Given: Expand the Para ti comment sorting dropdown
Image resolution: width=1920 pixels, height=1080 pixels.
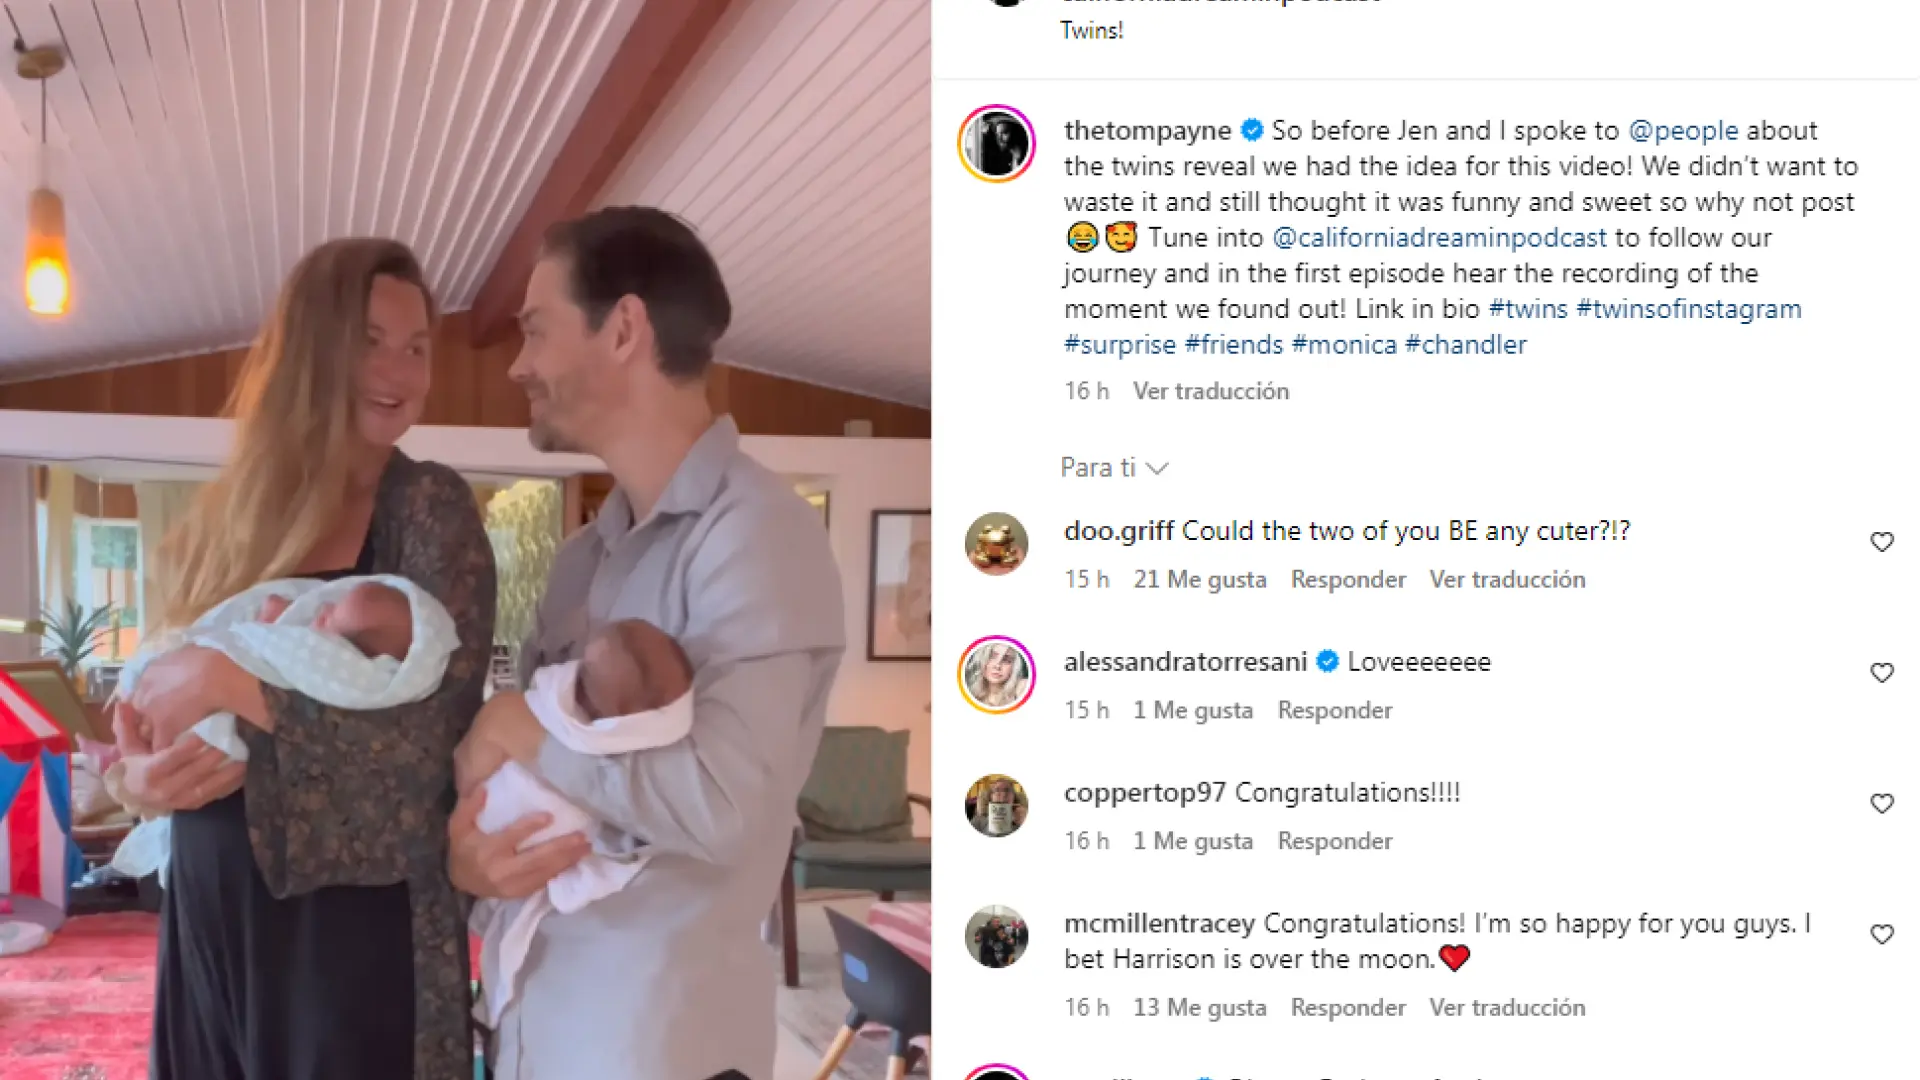Looking at the screenshot, I should click(1114, 468).
